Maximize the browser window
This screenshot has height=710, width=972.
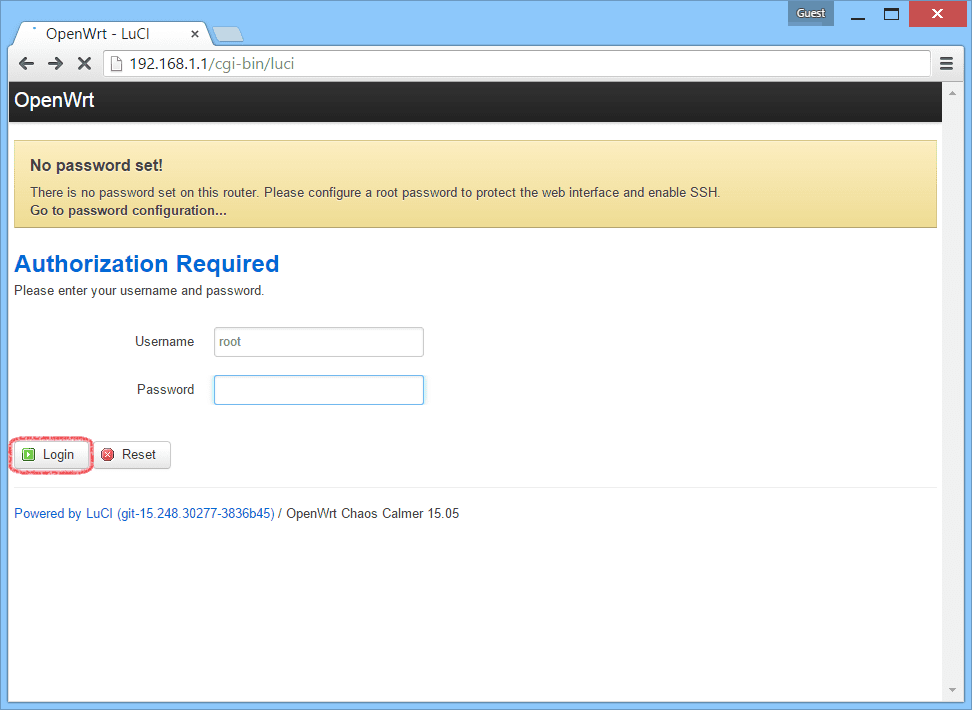point(892,14)
